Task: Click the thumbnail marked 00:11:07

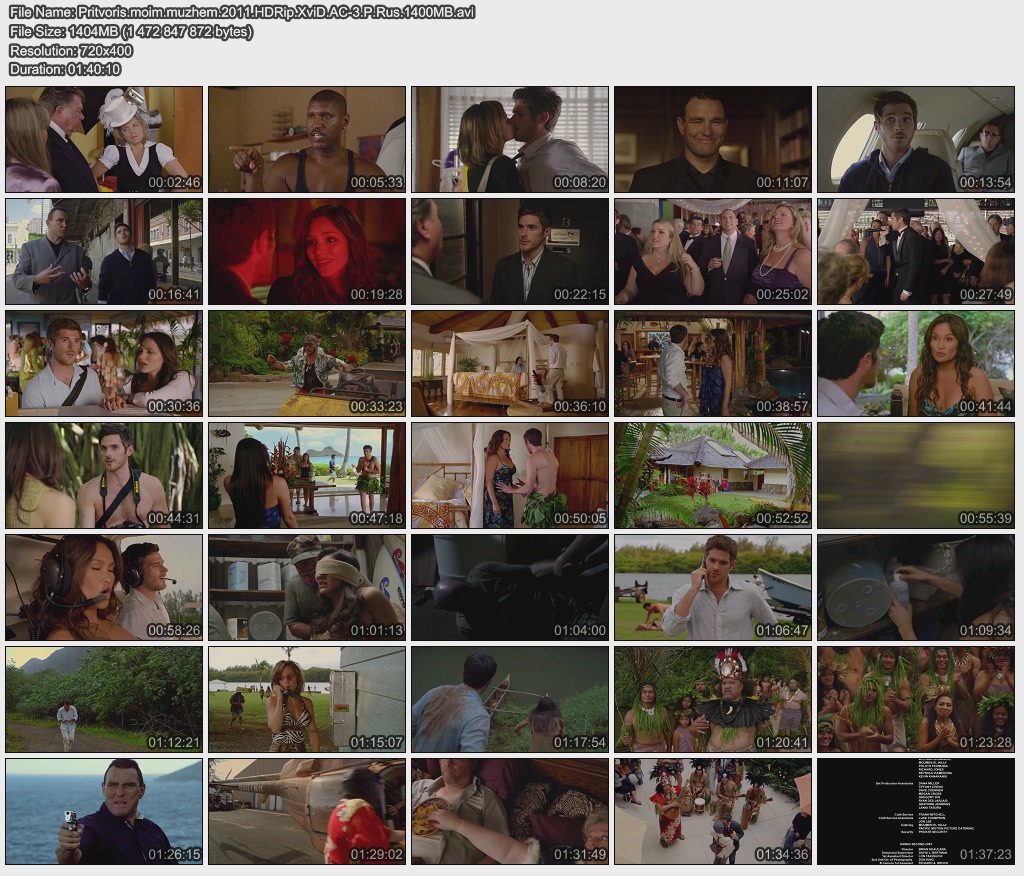Action: (712, 140)
